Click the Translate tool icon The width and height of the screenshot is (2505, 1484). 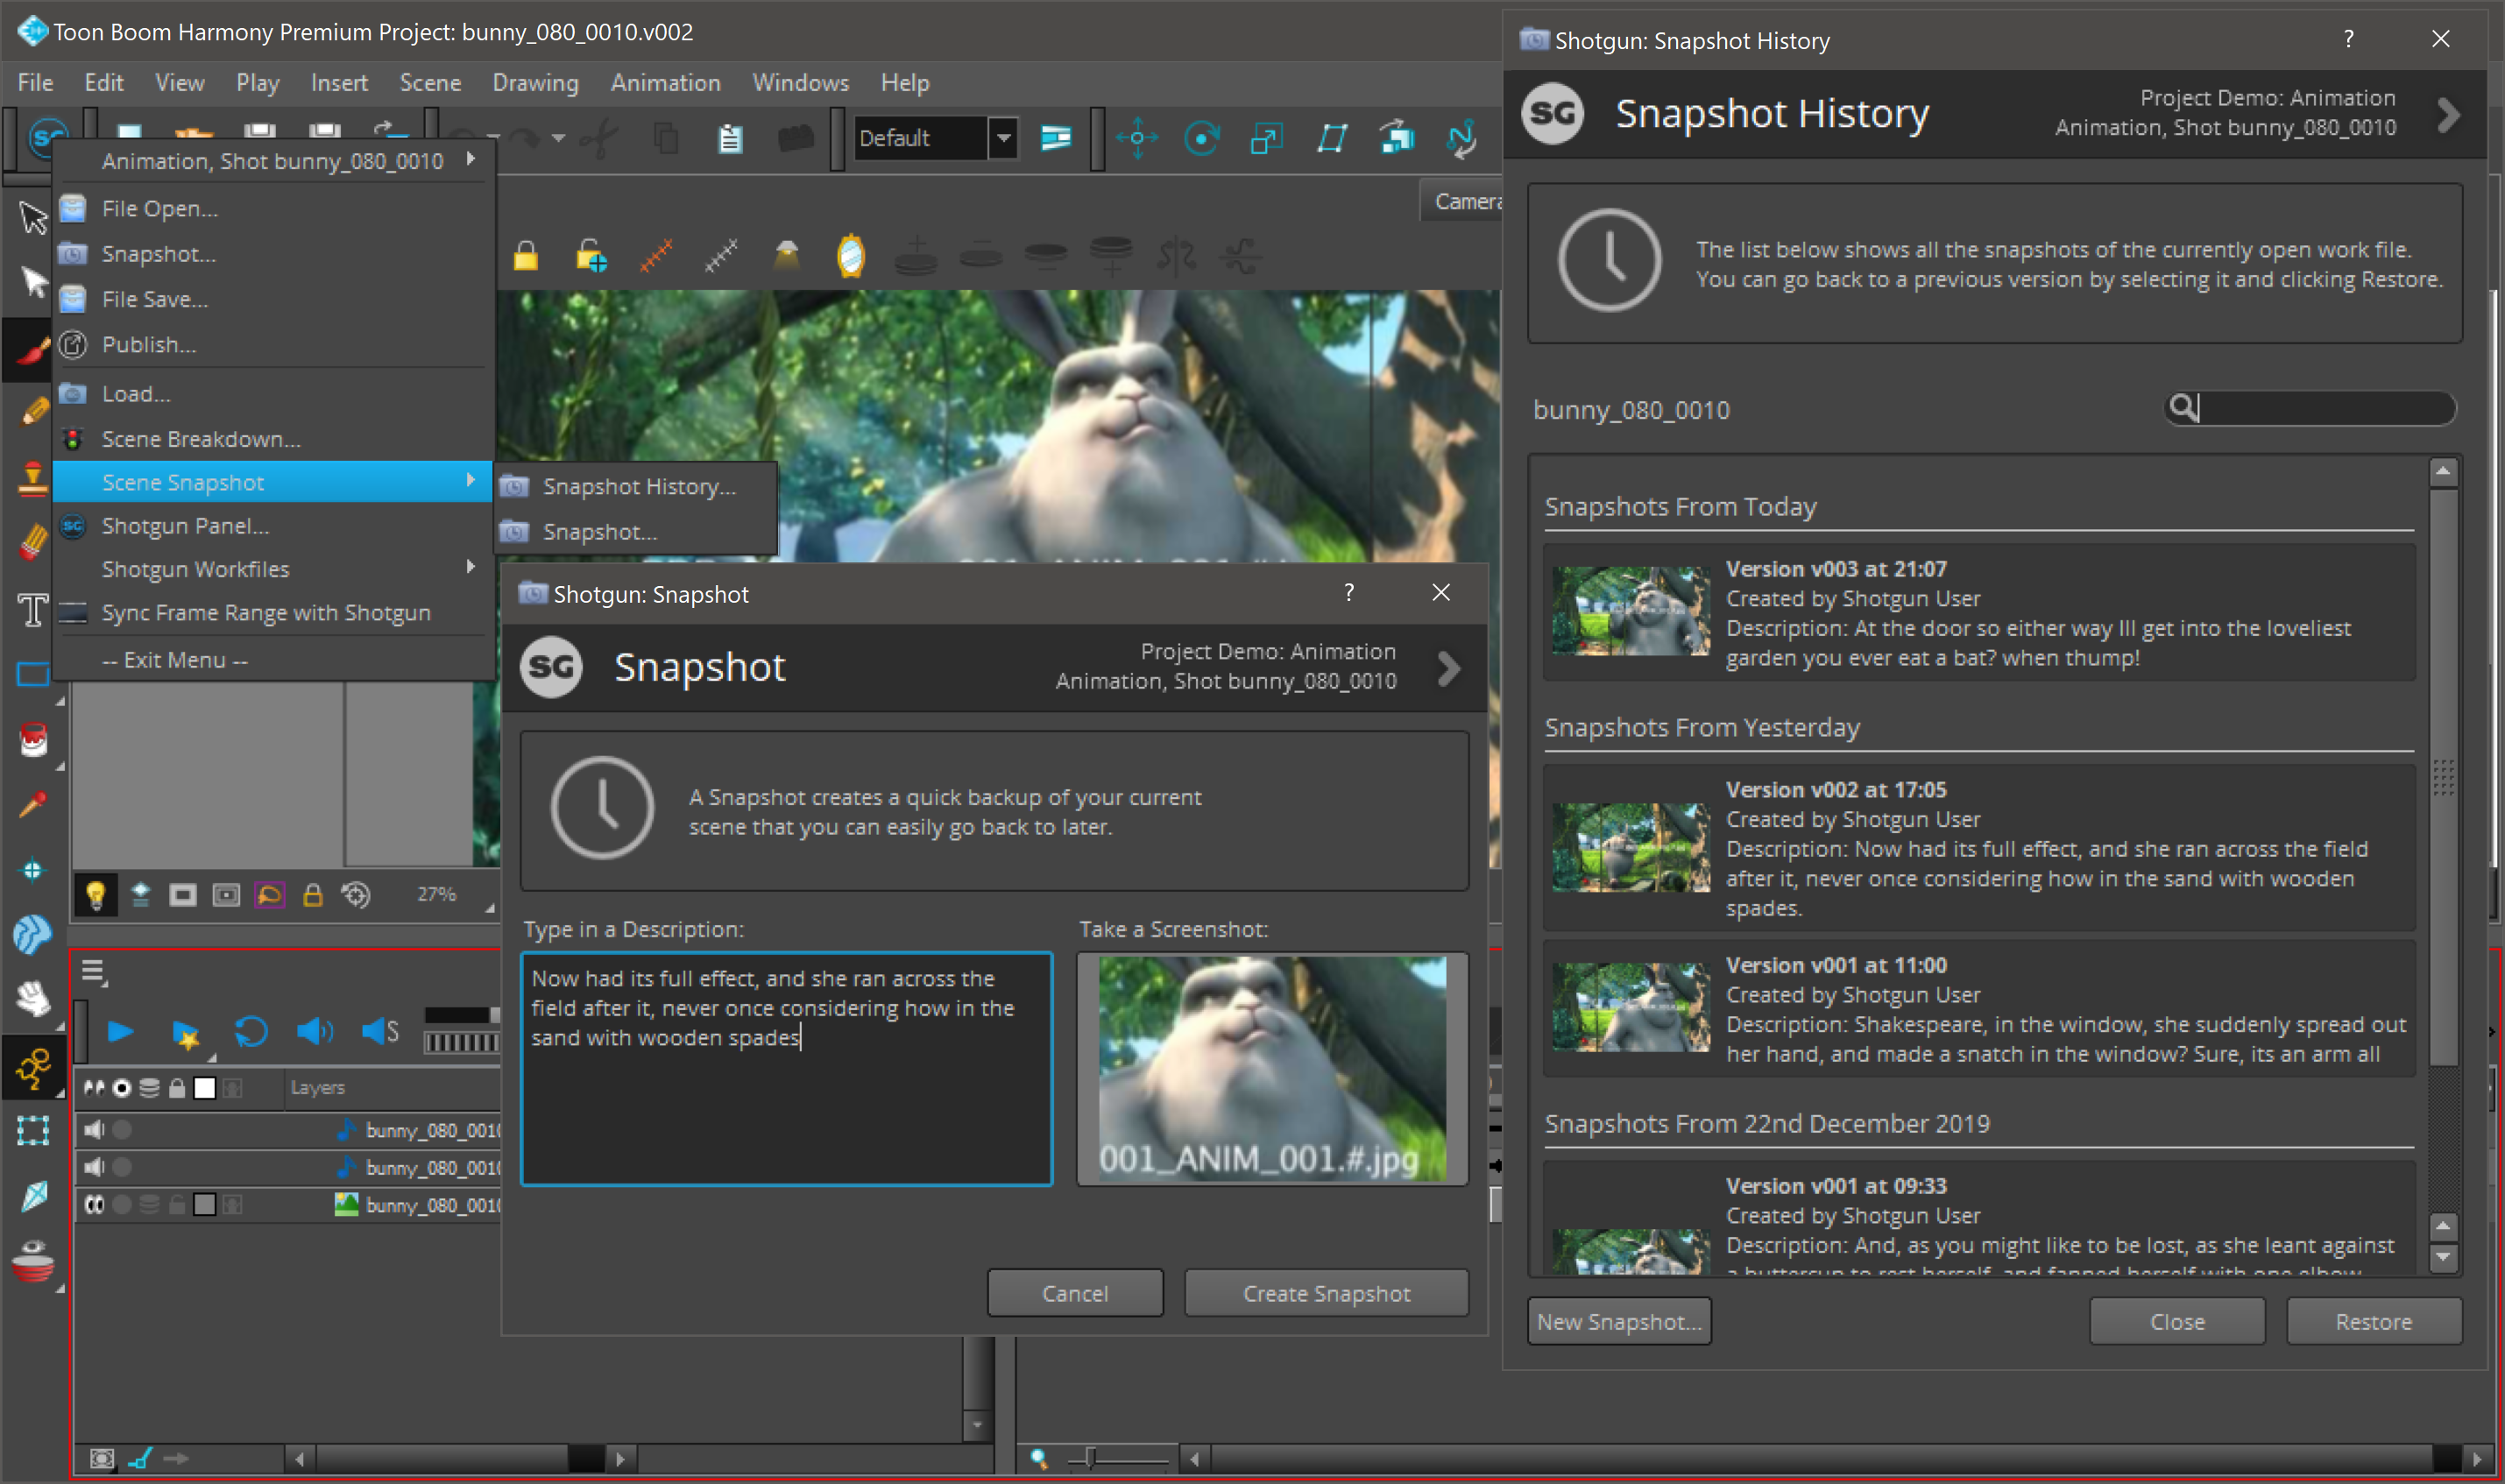pos(1137,138)
